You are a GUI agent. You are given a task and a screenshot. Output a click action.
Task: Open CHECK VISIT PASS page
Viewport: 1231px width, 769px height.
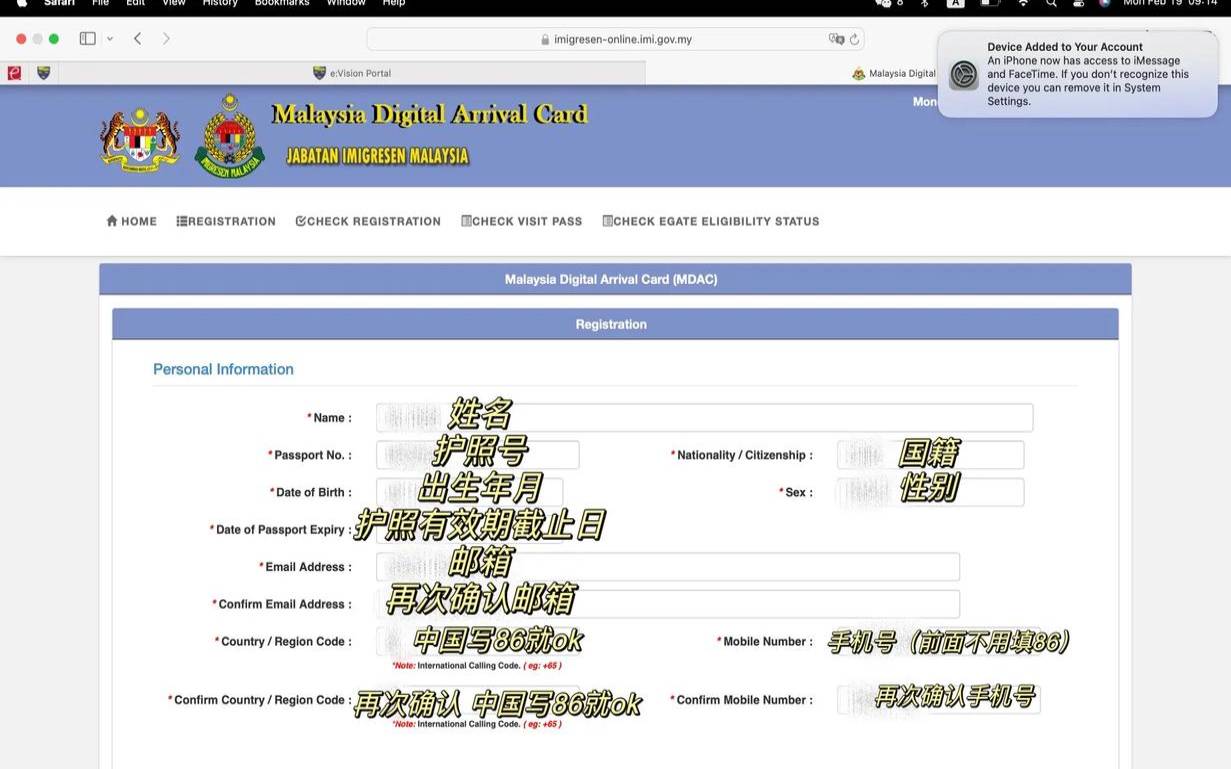[521, 221]
